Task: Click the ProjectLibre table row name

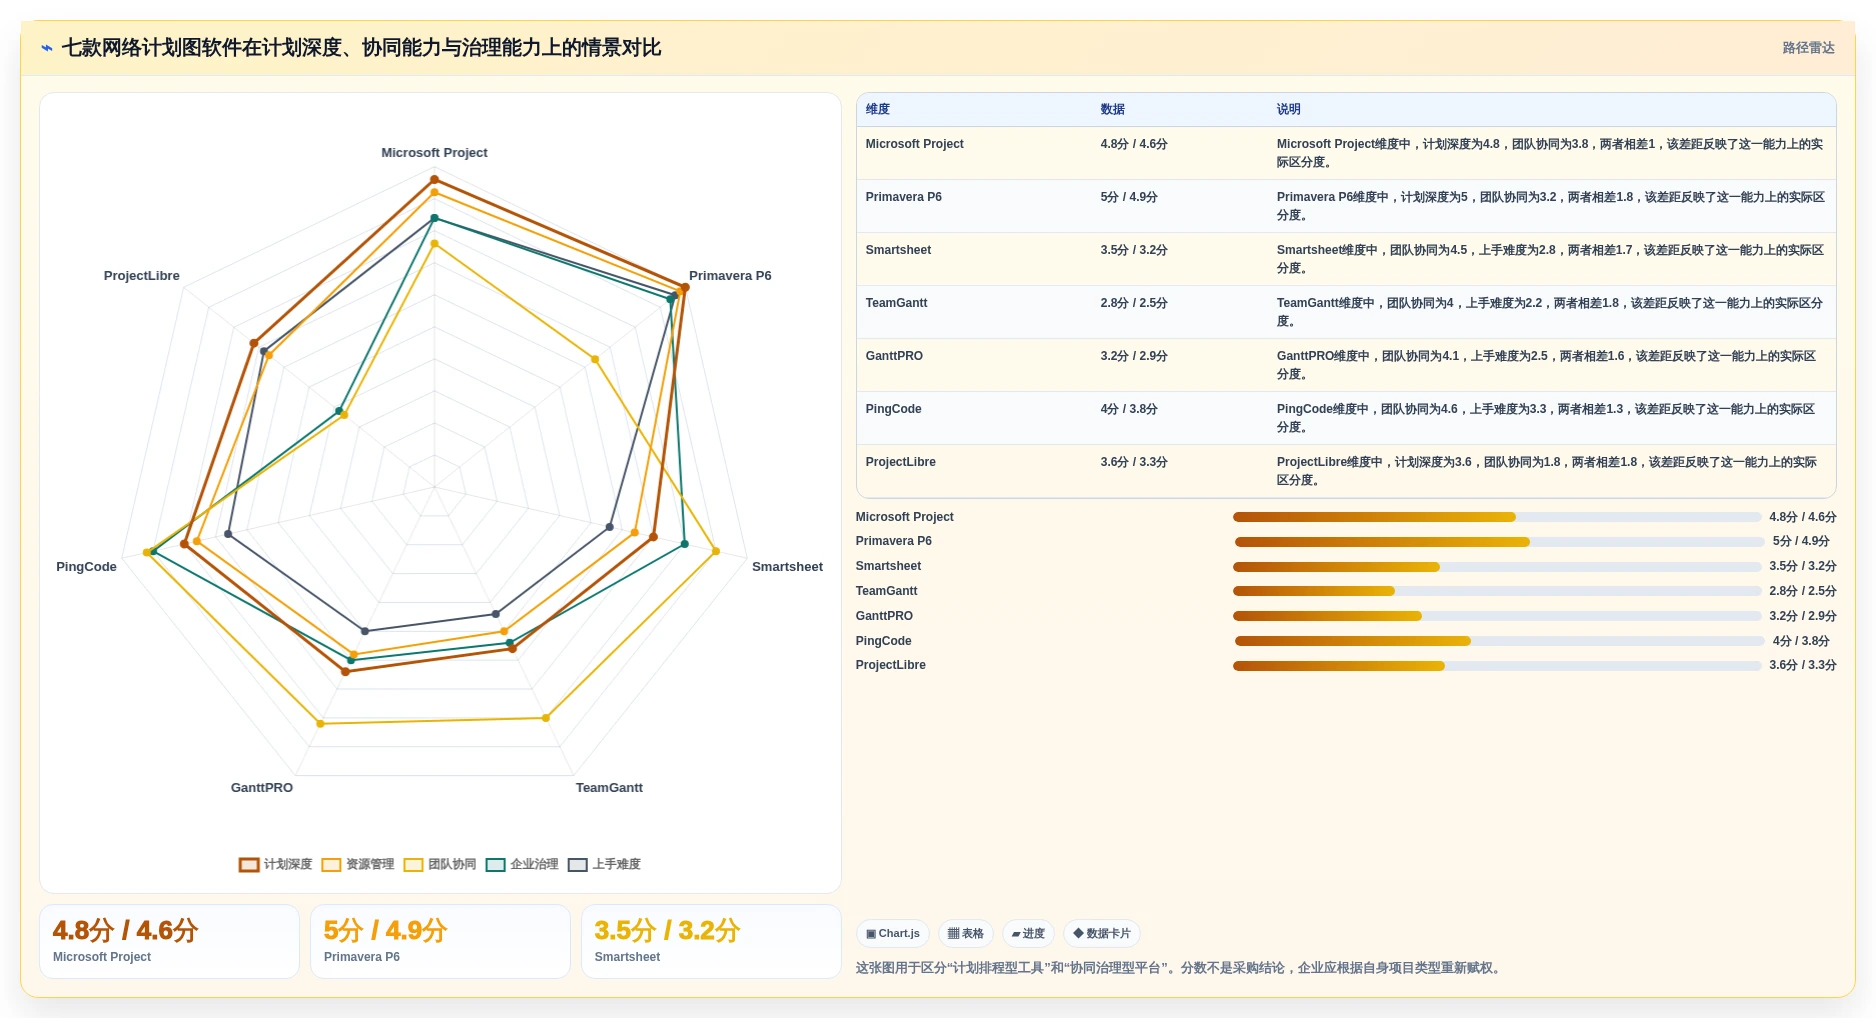Action: 901,462
